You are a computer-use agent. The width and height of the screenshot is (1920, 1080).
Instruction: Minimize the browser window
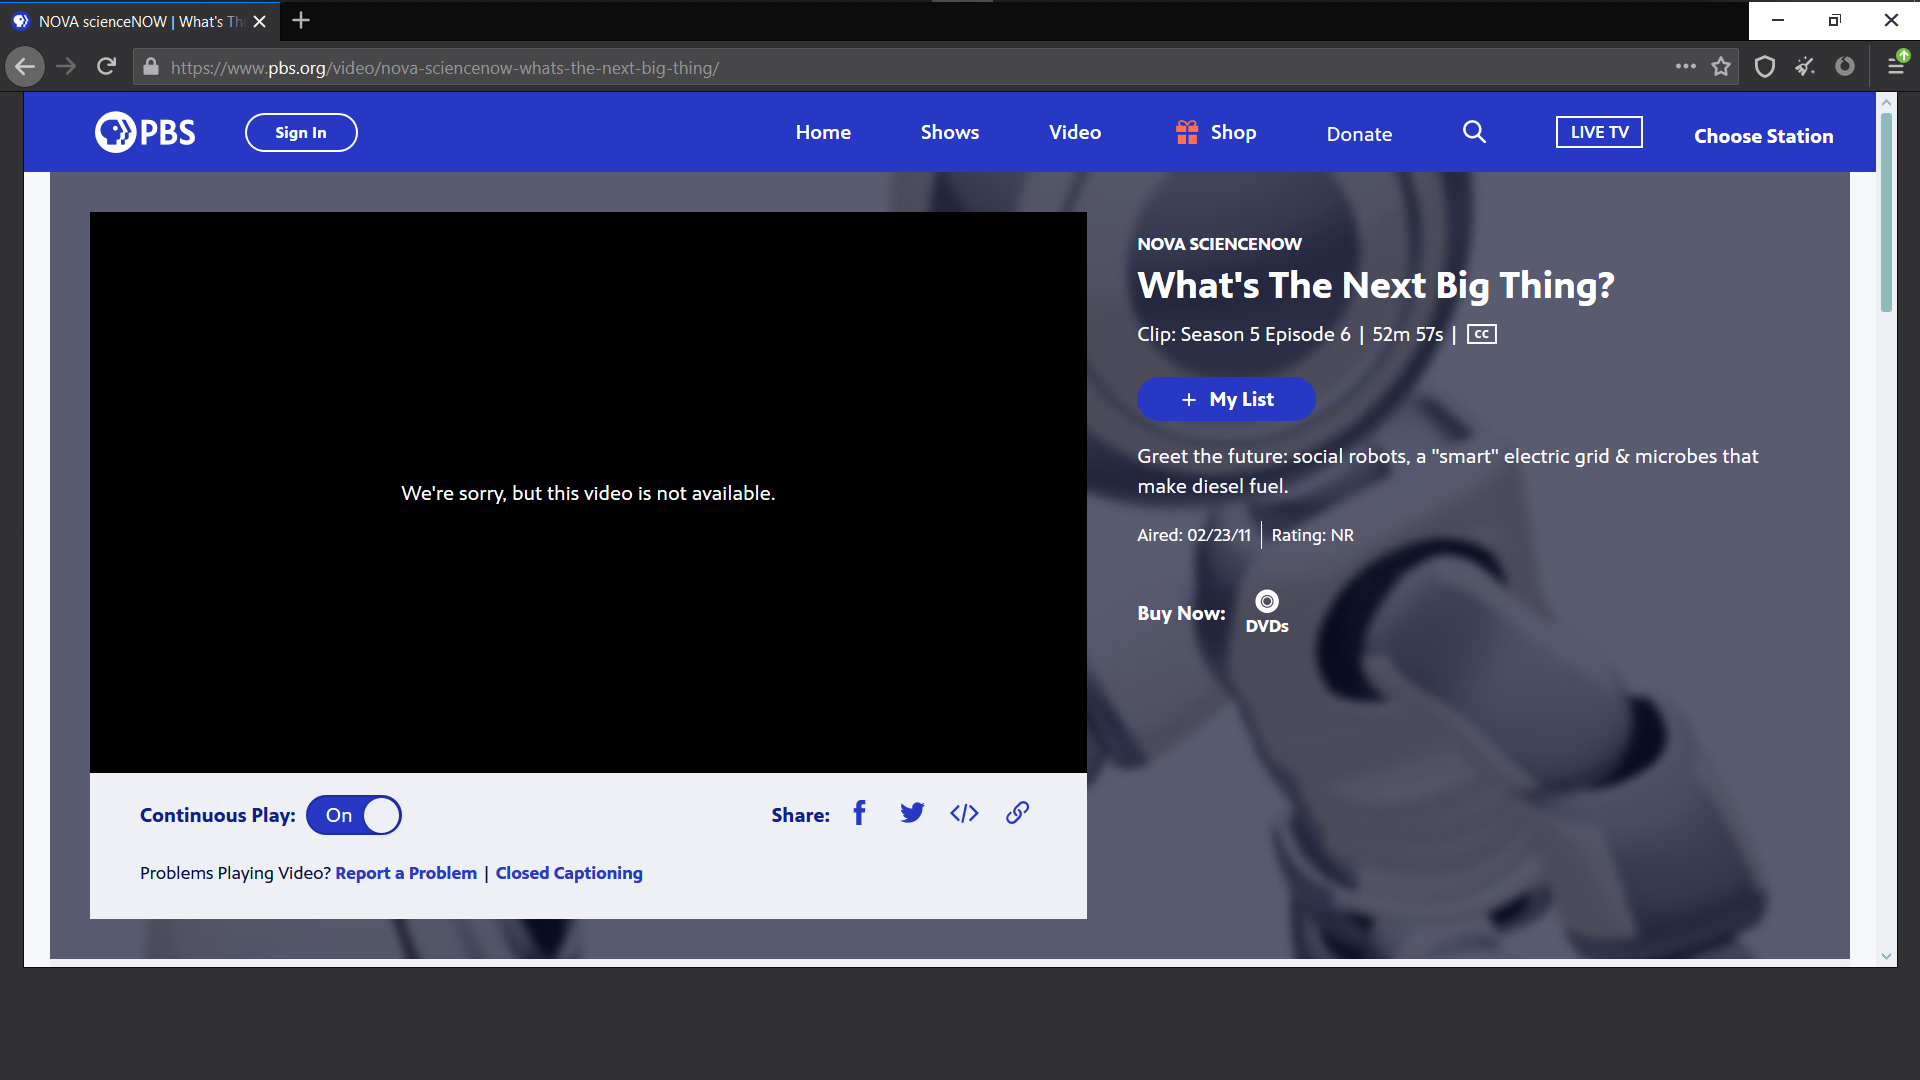[1778, 20]
